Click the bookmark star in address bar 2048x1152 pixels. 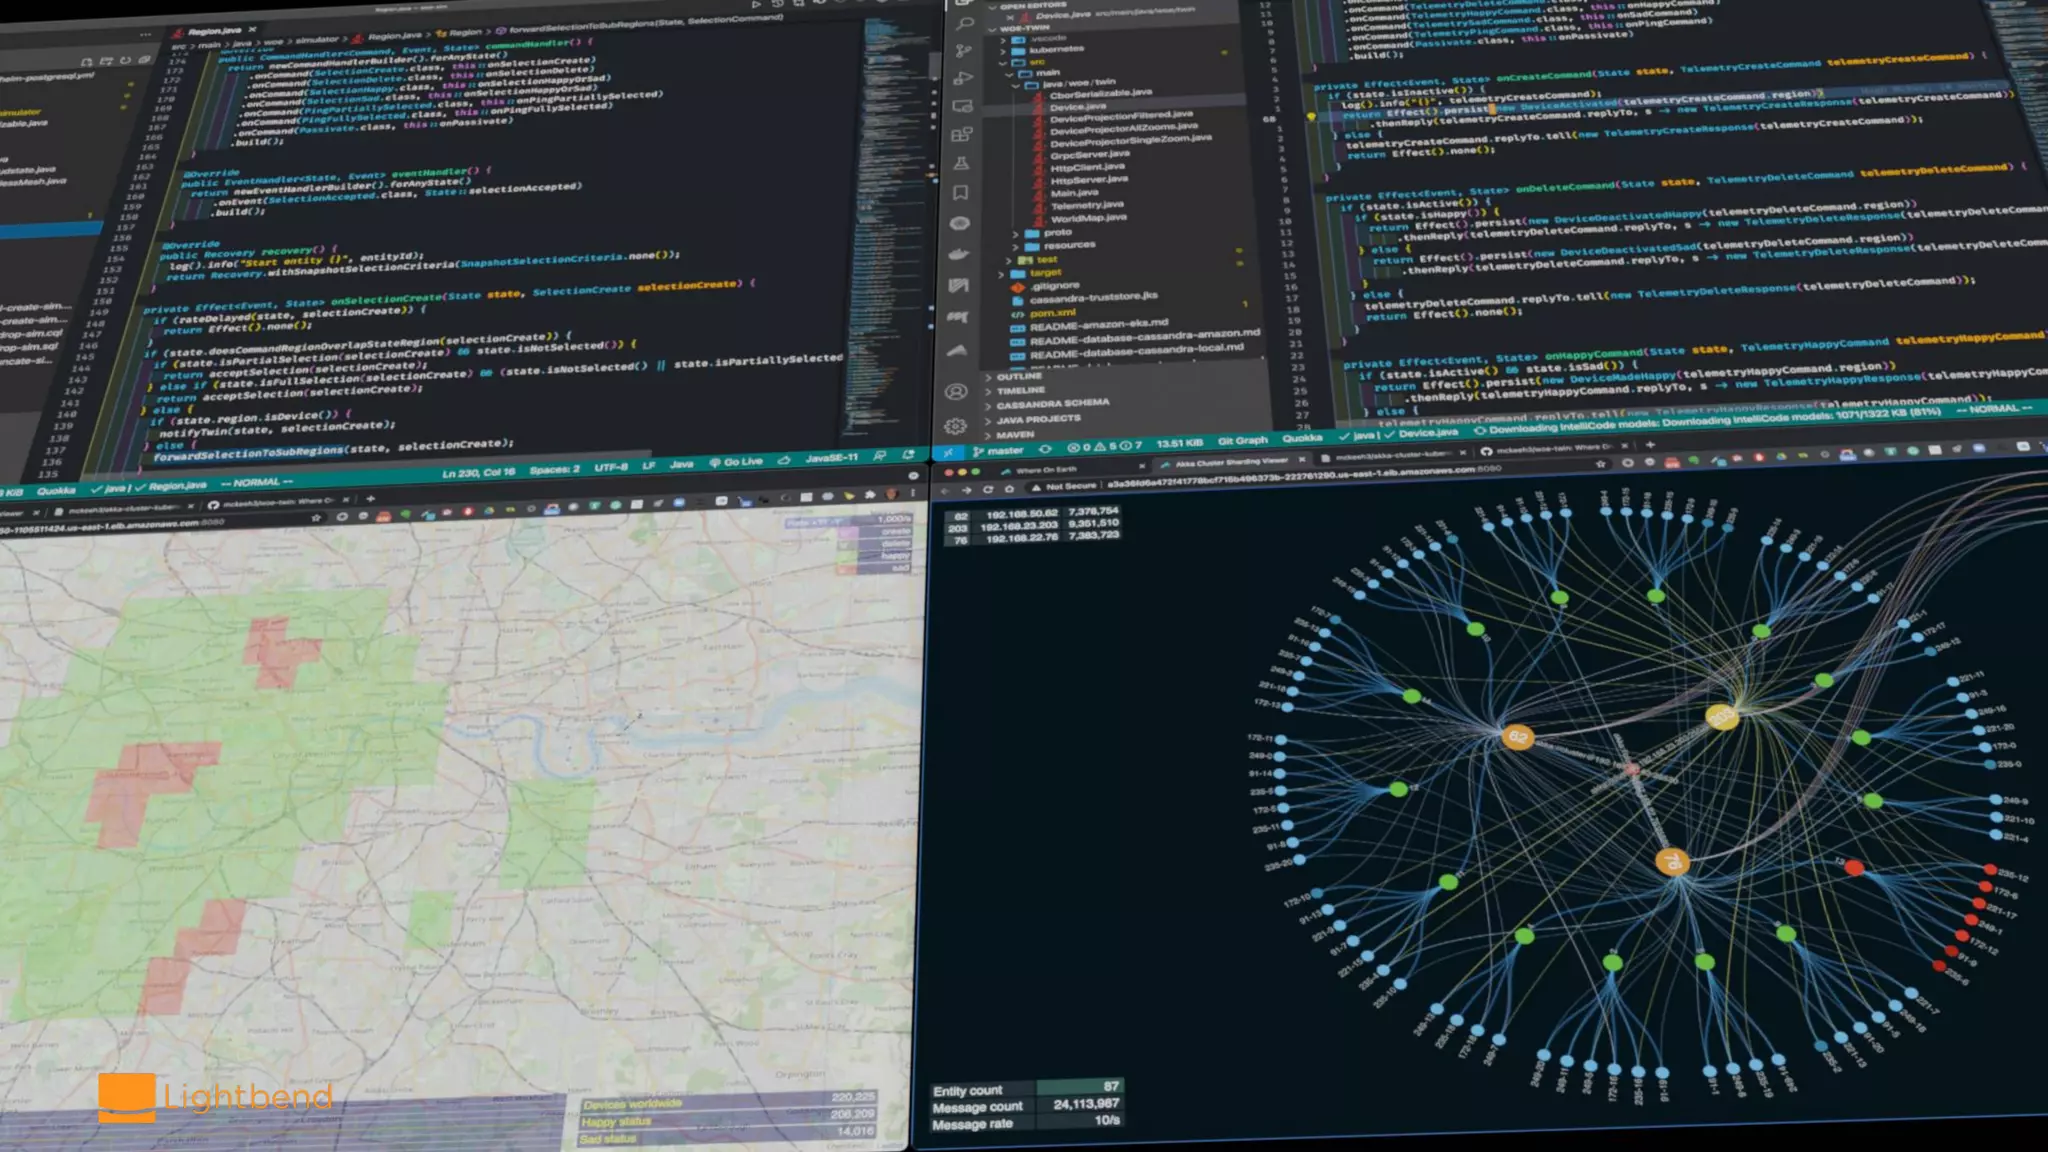point(1600,464)
